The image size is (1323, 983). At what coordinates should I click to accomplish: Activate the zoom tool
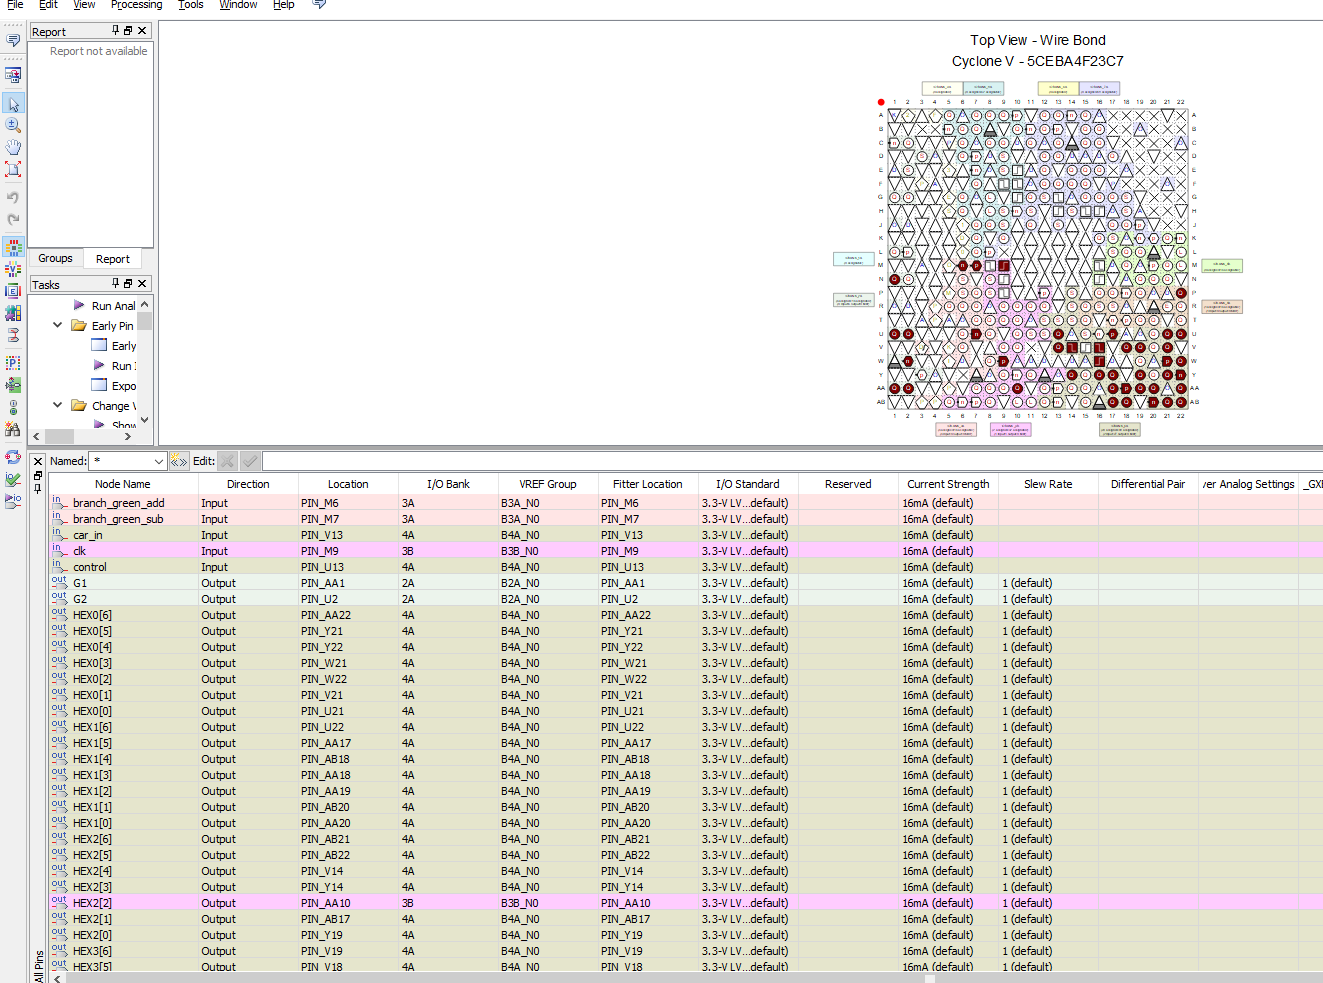[x=13, y=125]
